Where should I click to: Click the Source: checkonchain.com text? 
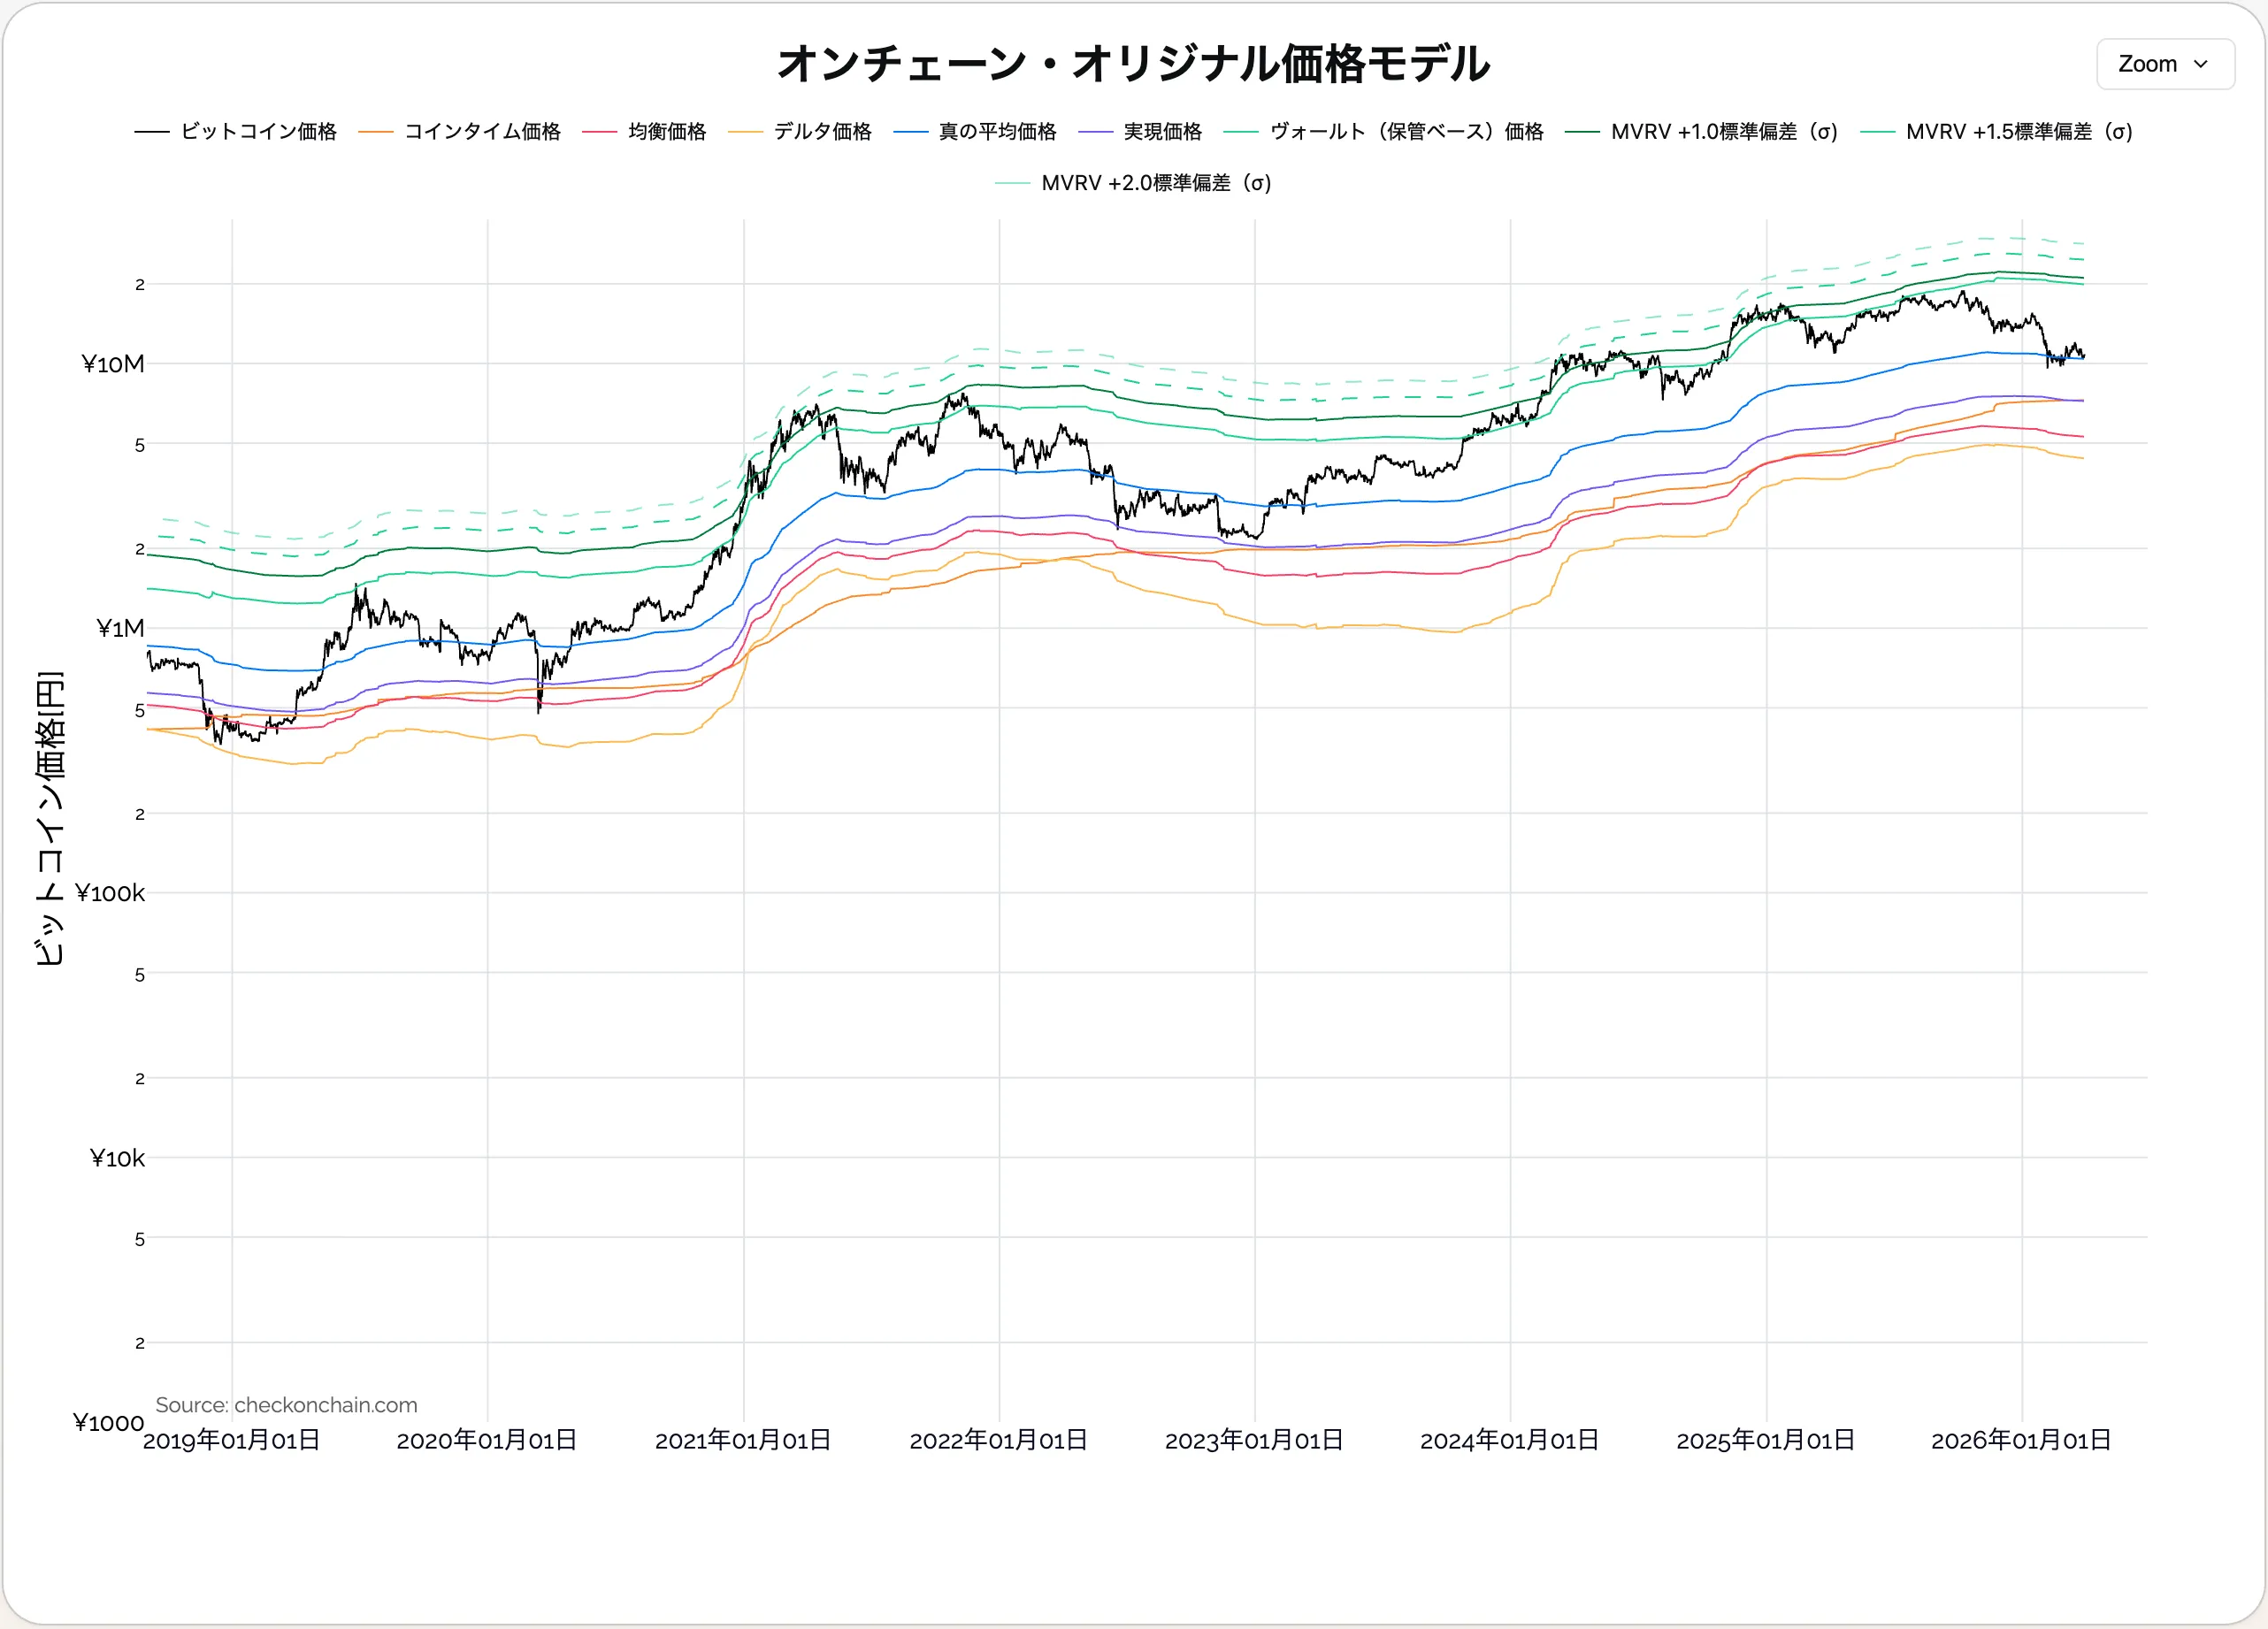[286, 1405]
